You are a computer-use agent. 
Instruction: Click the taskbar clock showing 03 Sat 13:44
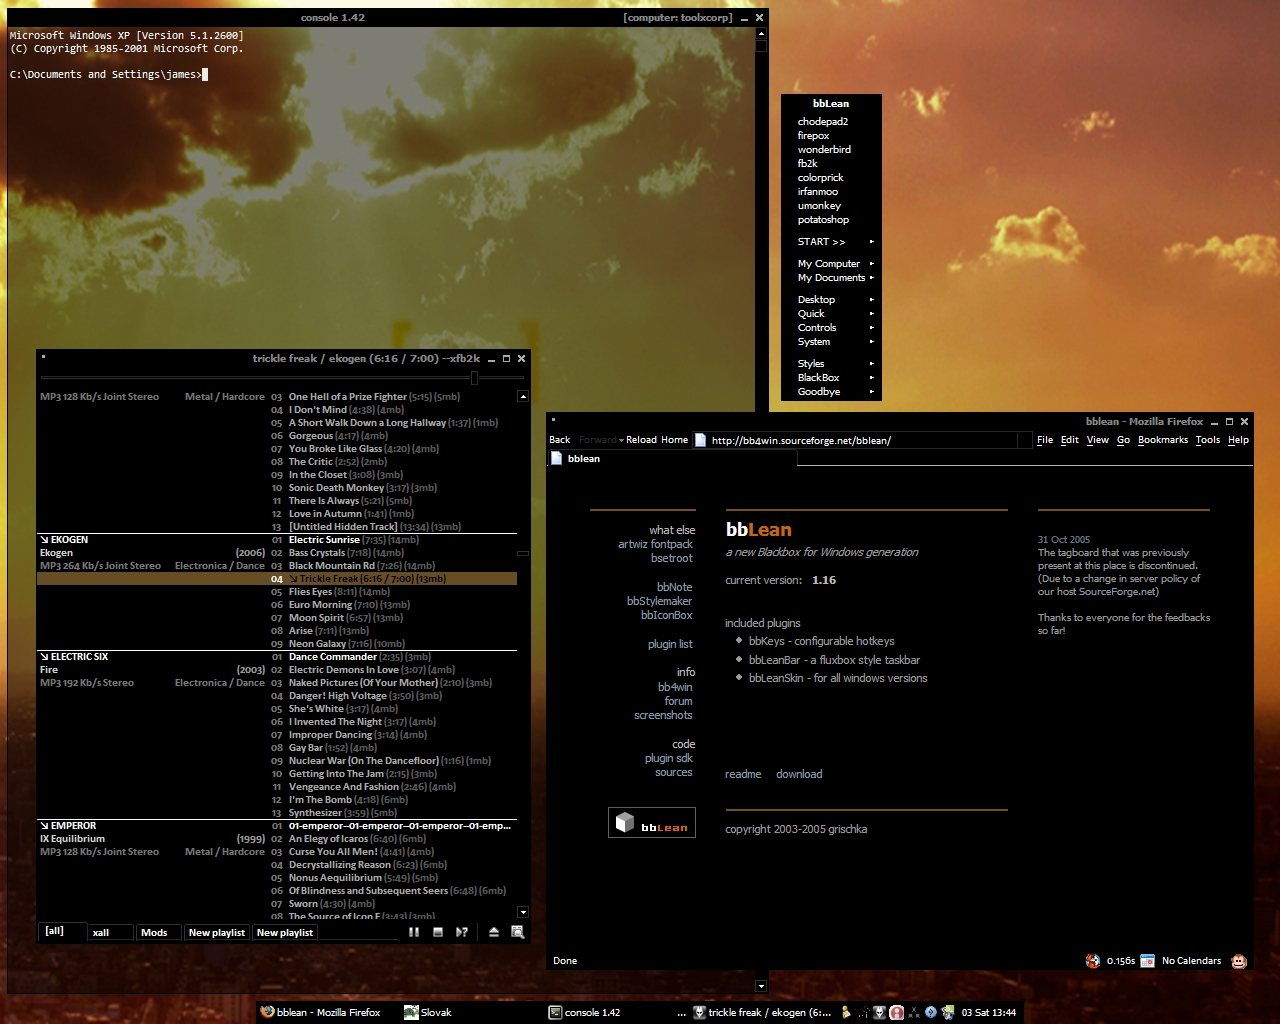click(989, 1012)
